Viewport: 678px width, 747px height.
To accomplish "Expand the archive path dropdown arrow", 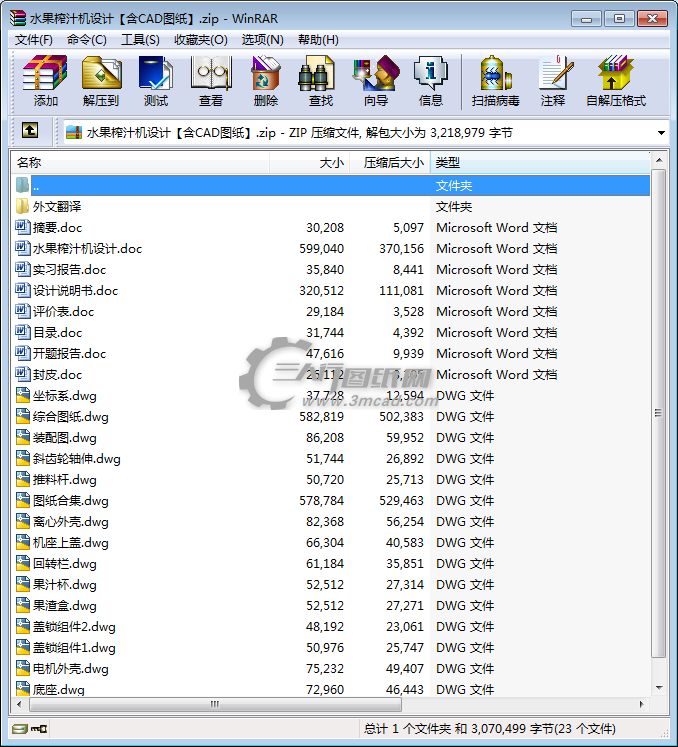I will (x=661, y=133).
